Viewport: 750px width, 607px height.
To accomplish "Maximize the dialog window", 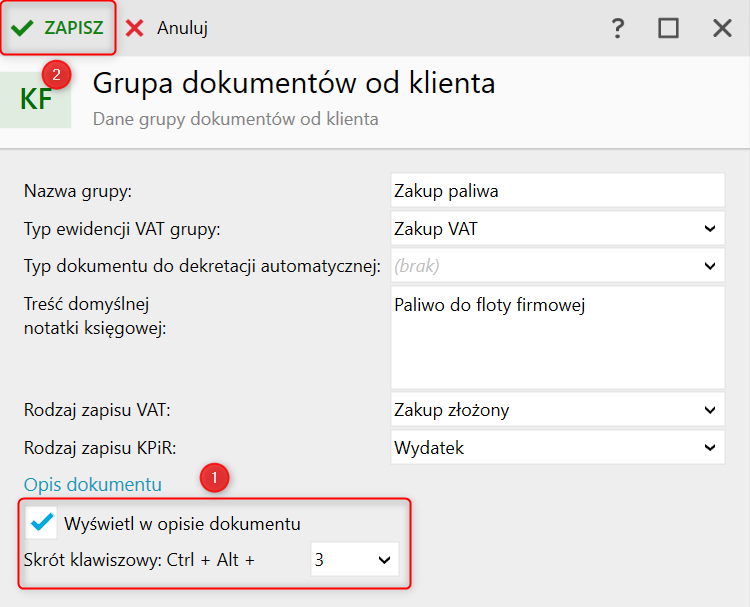I will pos(669,28).
